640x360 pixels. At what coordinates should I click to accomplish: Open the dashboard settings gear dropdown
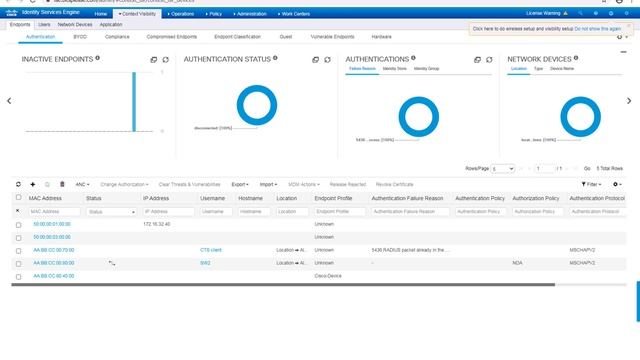tap(622, 37)
